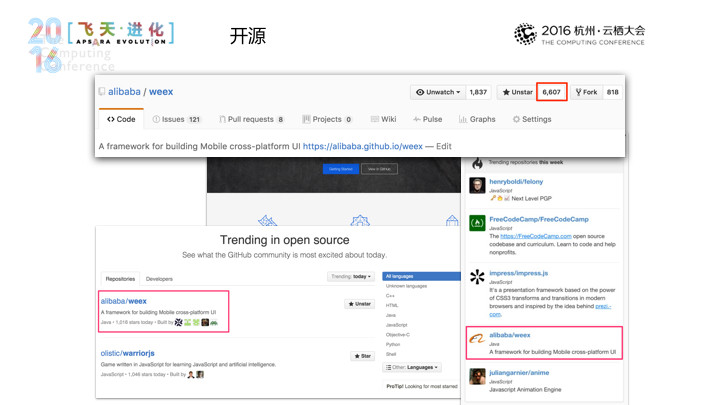
Task: Open alibaba/weex in the trending list
Action: [x=124, y=301]
